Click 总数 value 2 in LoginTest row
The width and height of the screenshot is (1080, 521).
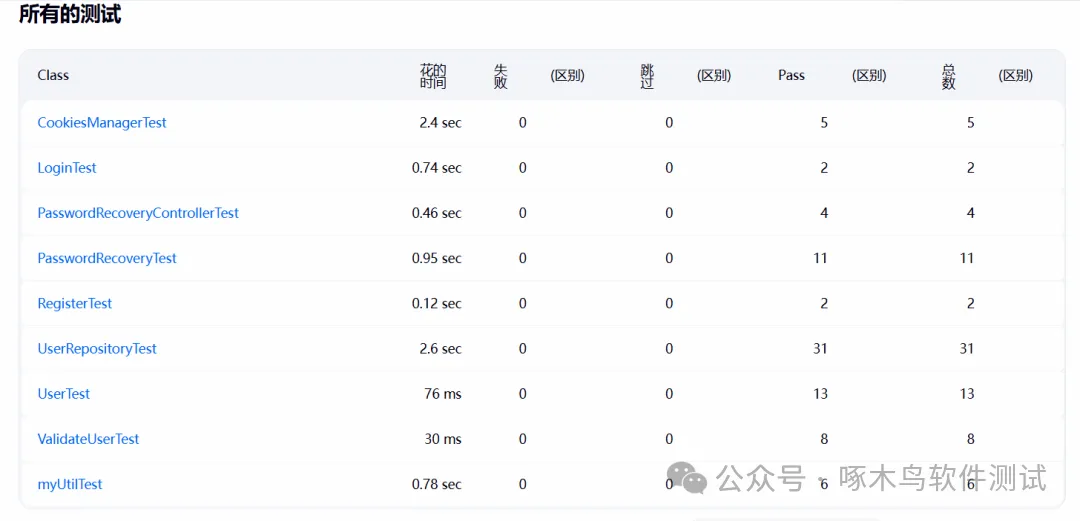click(x=970, y=168)
